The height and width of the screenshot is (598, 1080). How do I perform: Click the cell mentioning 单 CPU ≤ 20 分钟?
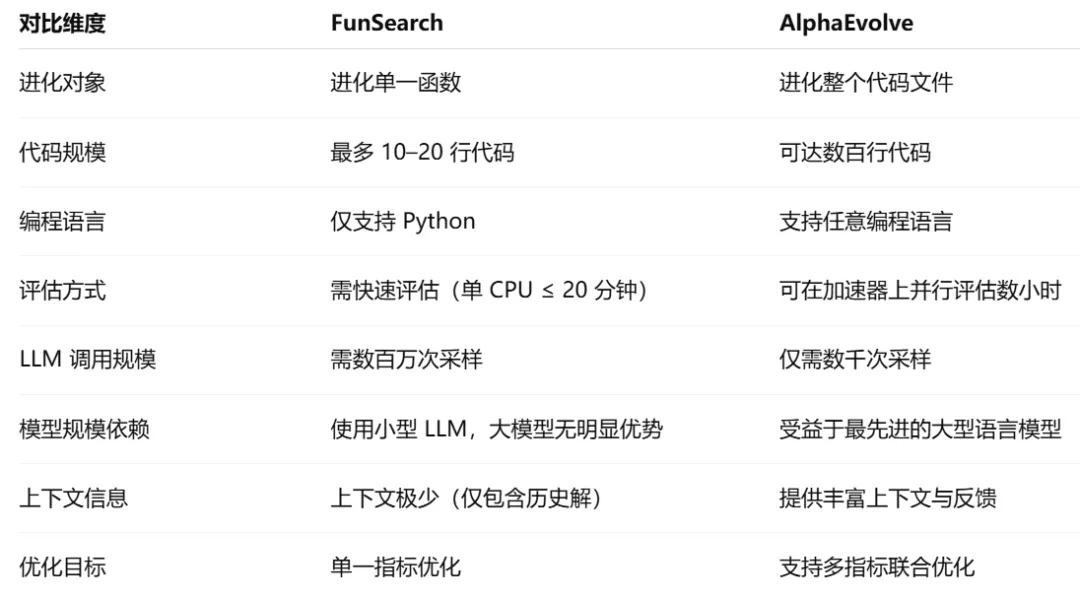[x=489, y=290]
